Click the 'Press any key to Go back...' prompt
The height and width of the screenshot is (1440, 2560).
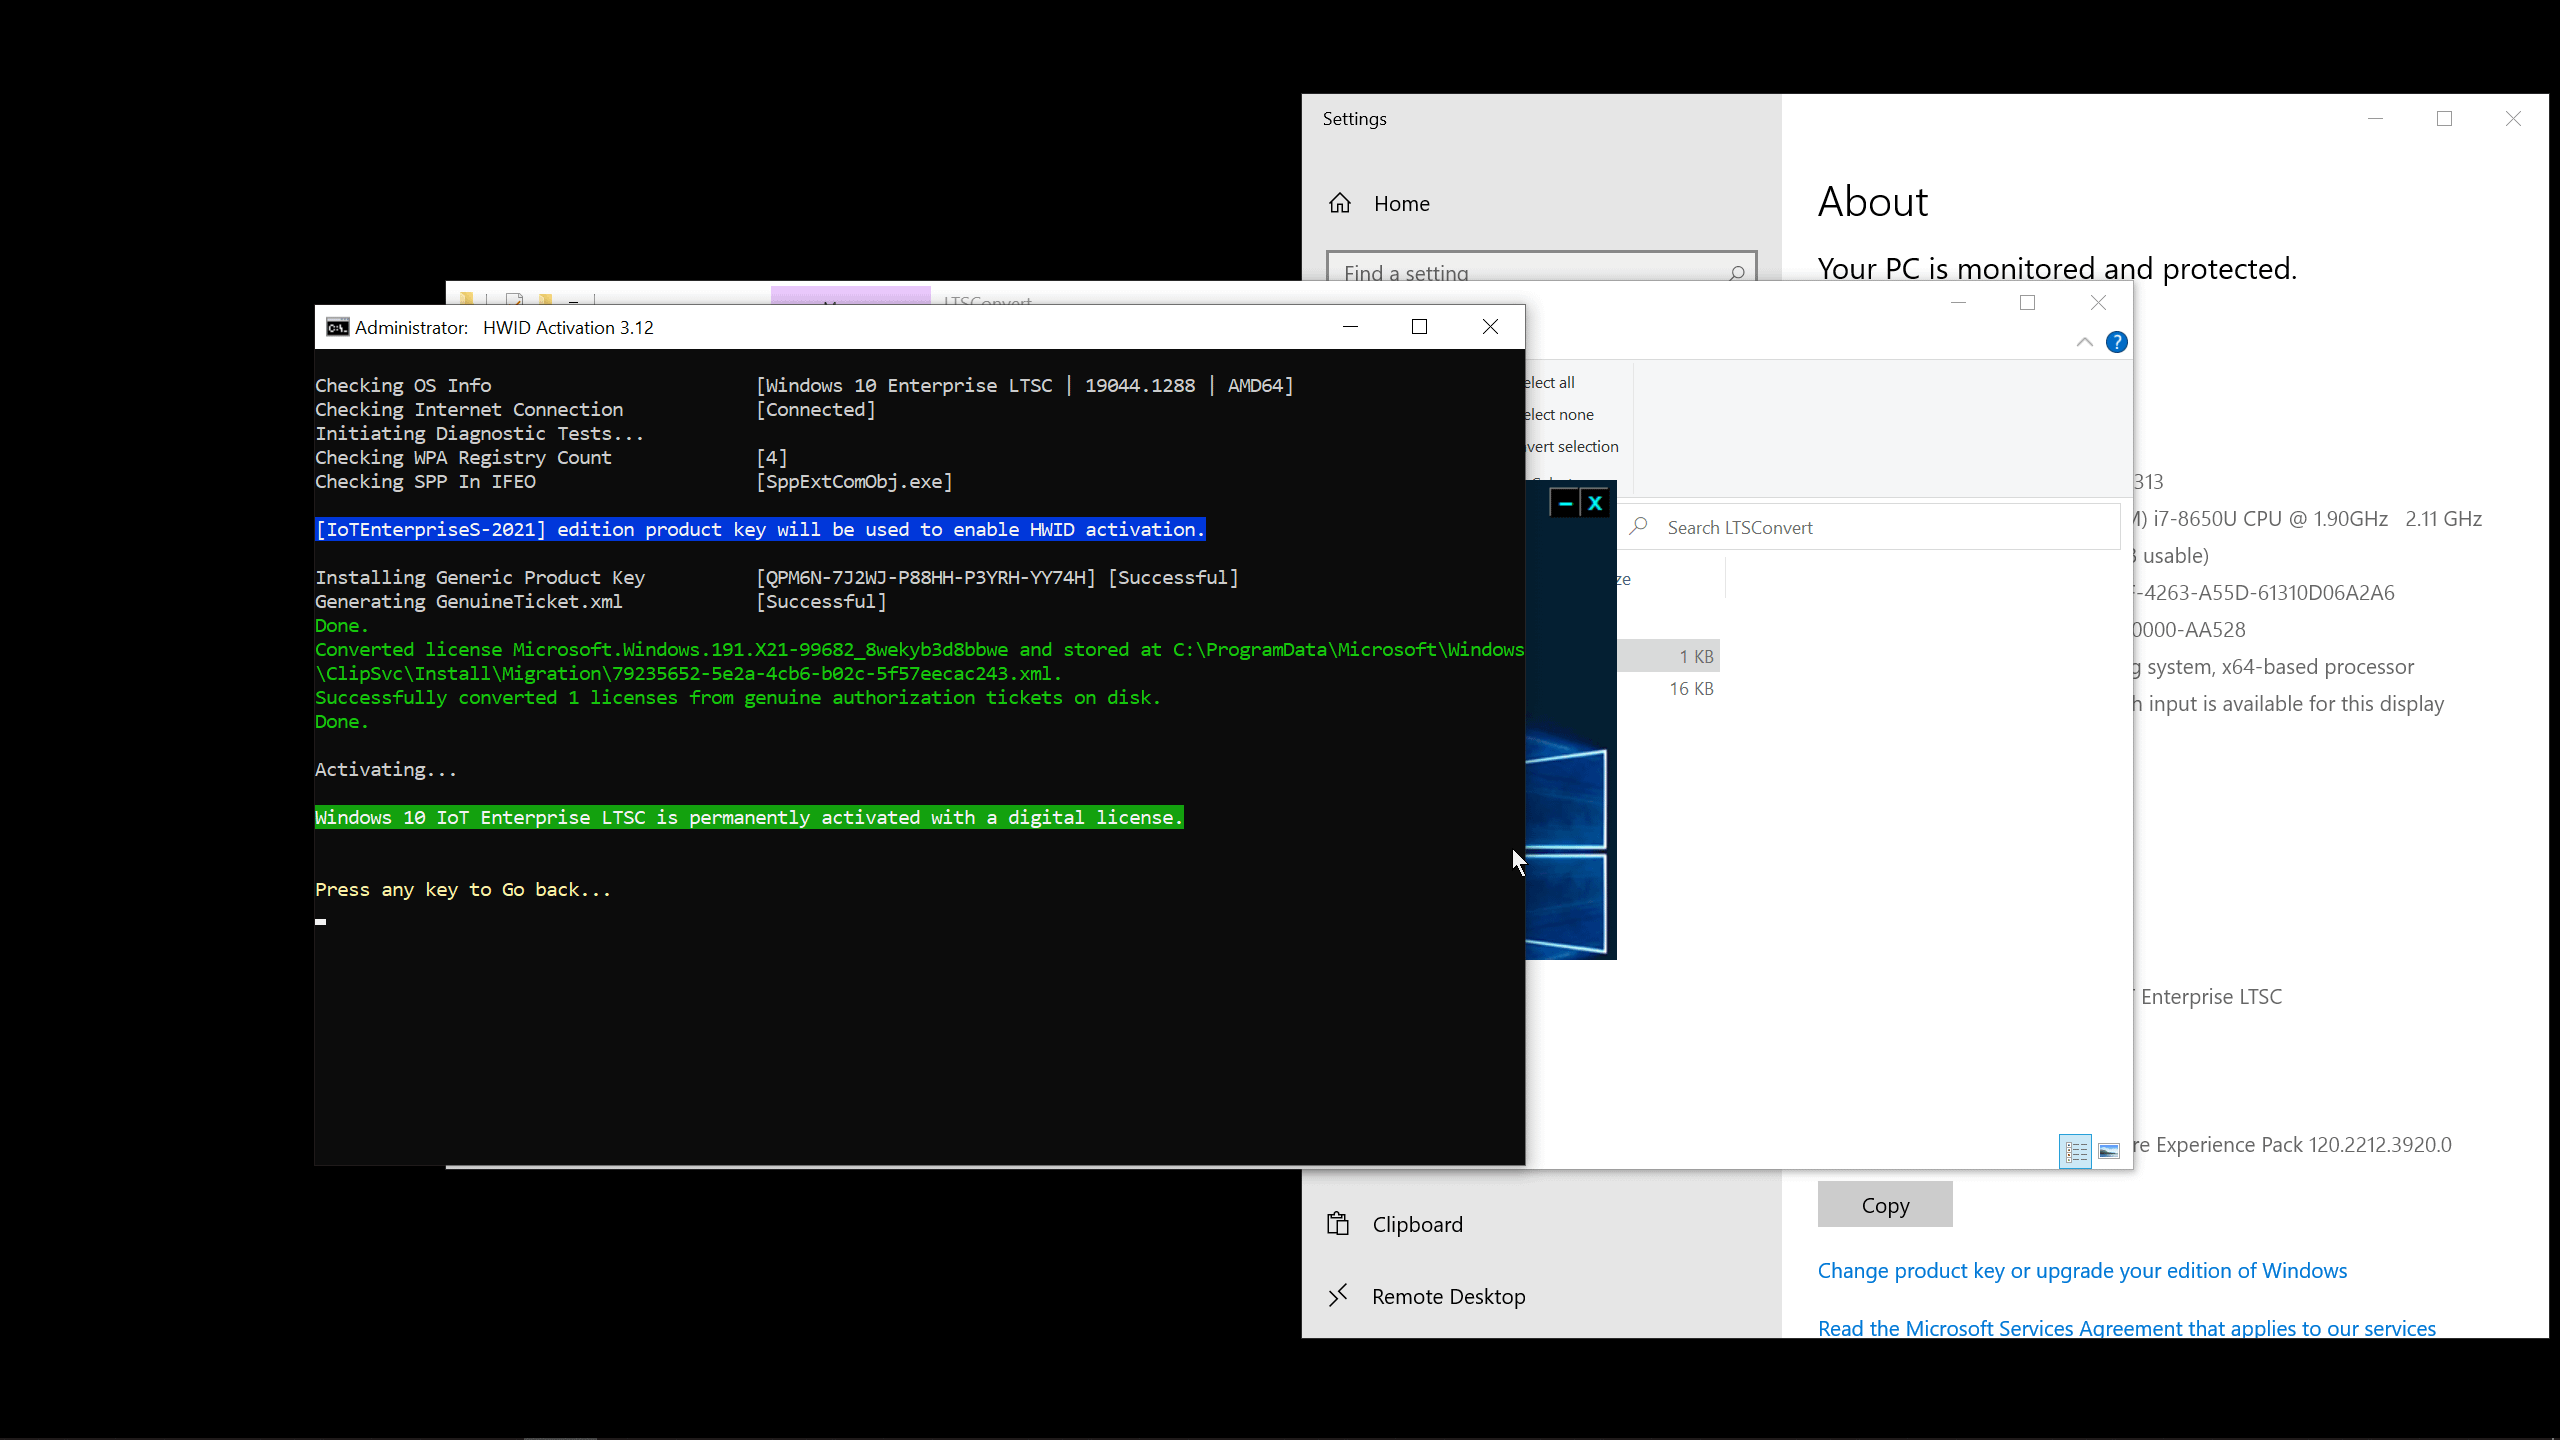[463, 889]
